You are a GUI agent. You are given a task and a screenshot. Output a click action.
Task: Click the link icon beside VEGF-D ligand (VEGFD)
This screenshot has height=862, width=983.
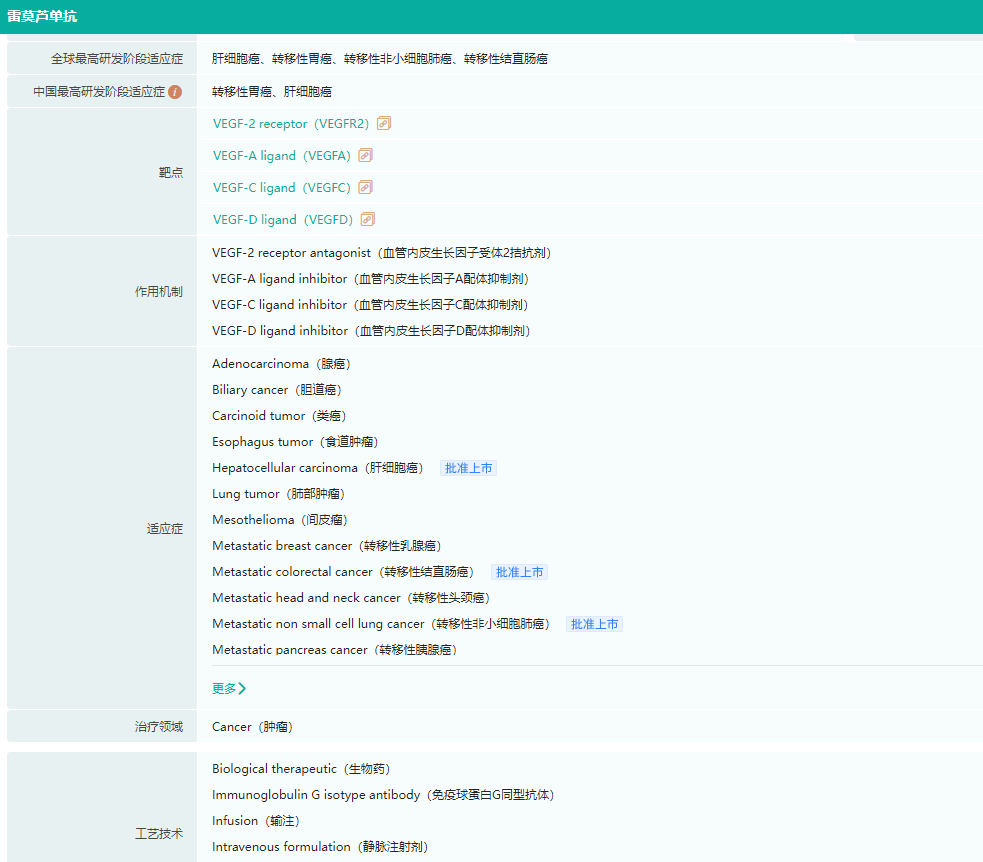tap(367, 220)
